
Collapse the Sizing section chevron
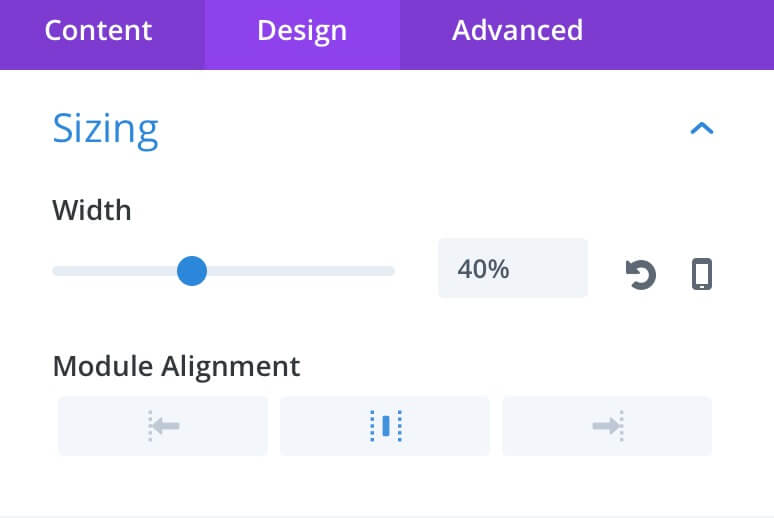point(701,129)
